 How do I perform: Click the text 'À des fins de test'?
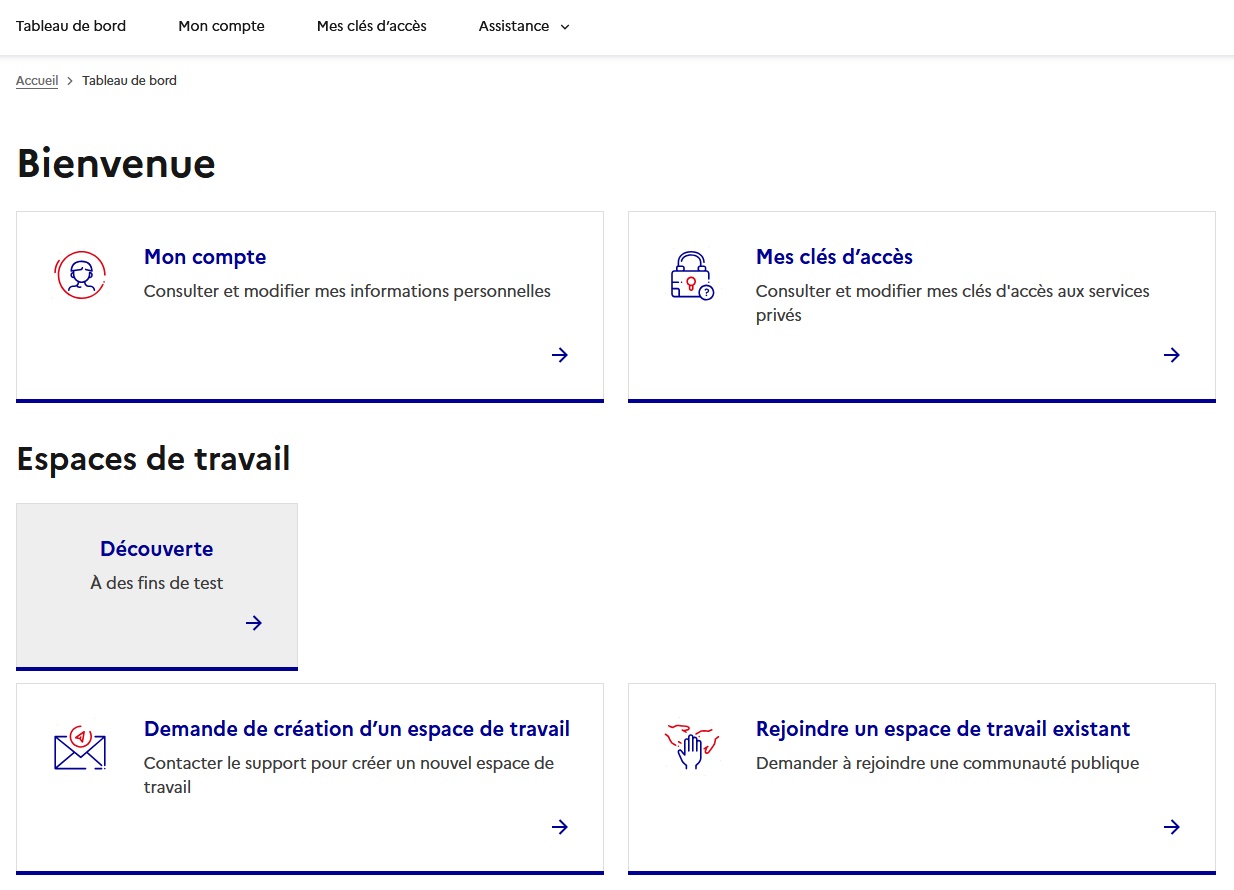click(157, 583)
